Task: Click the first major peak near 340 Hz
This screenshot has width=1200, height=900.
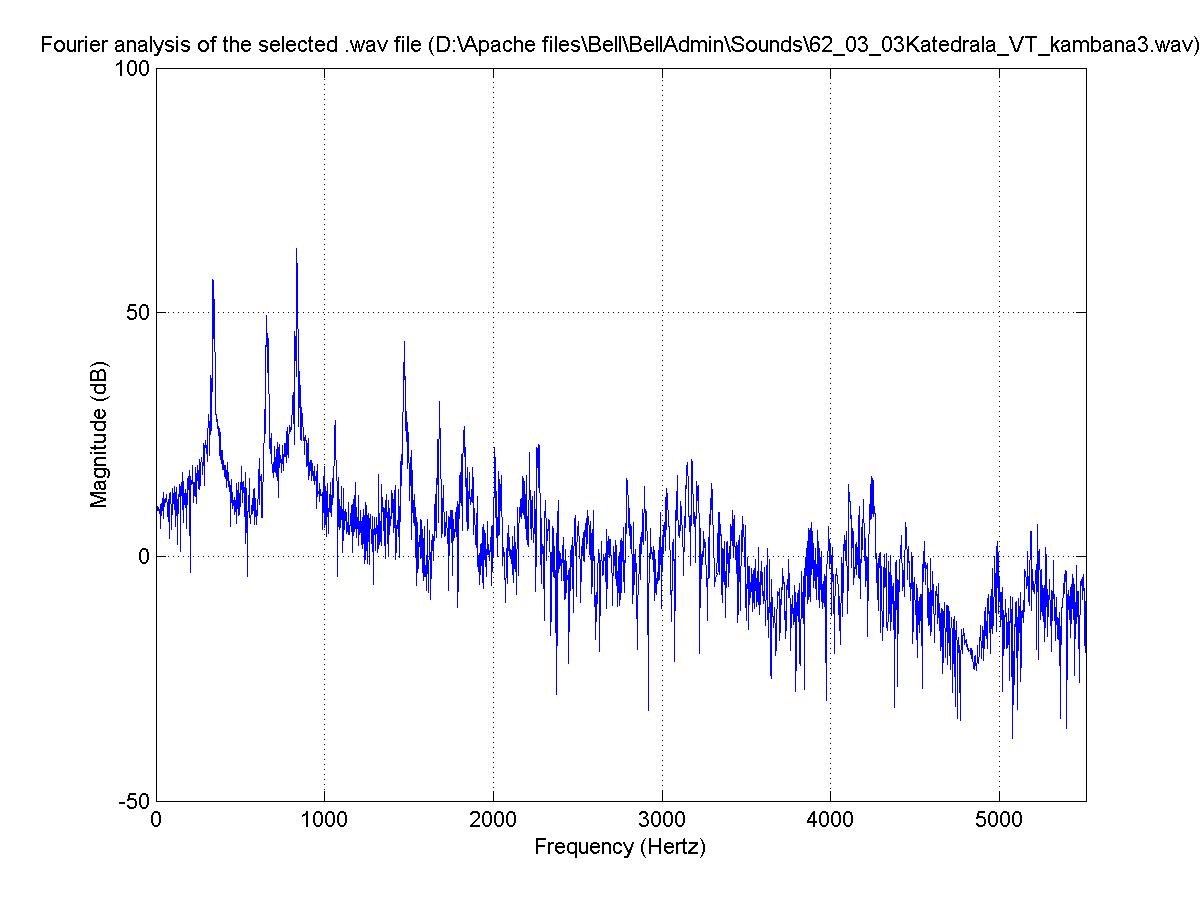Action: click(x=213, y=283)
